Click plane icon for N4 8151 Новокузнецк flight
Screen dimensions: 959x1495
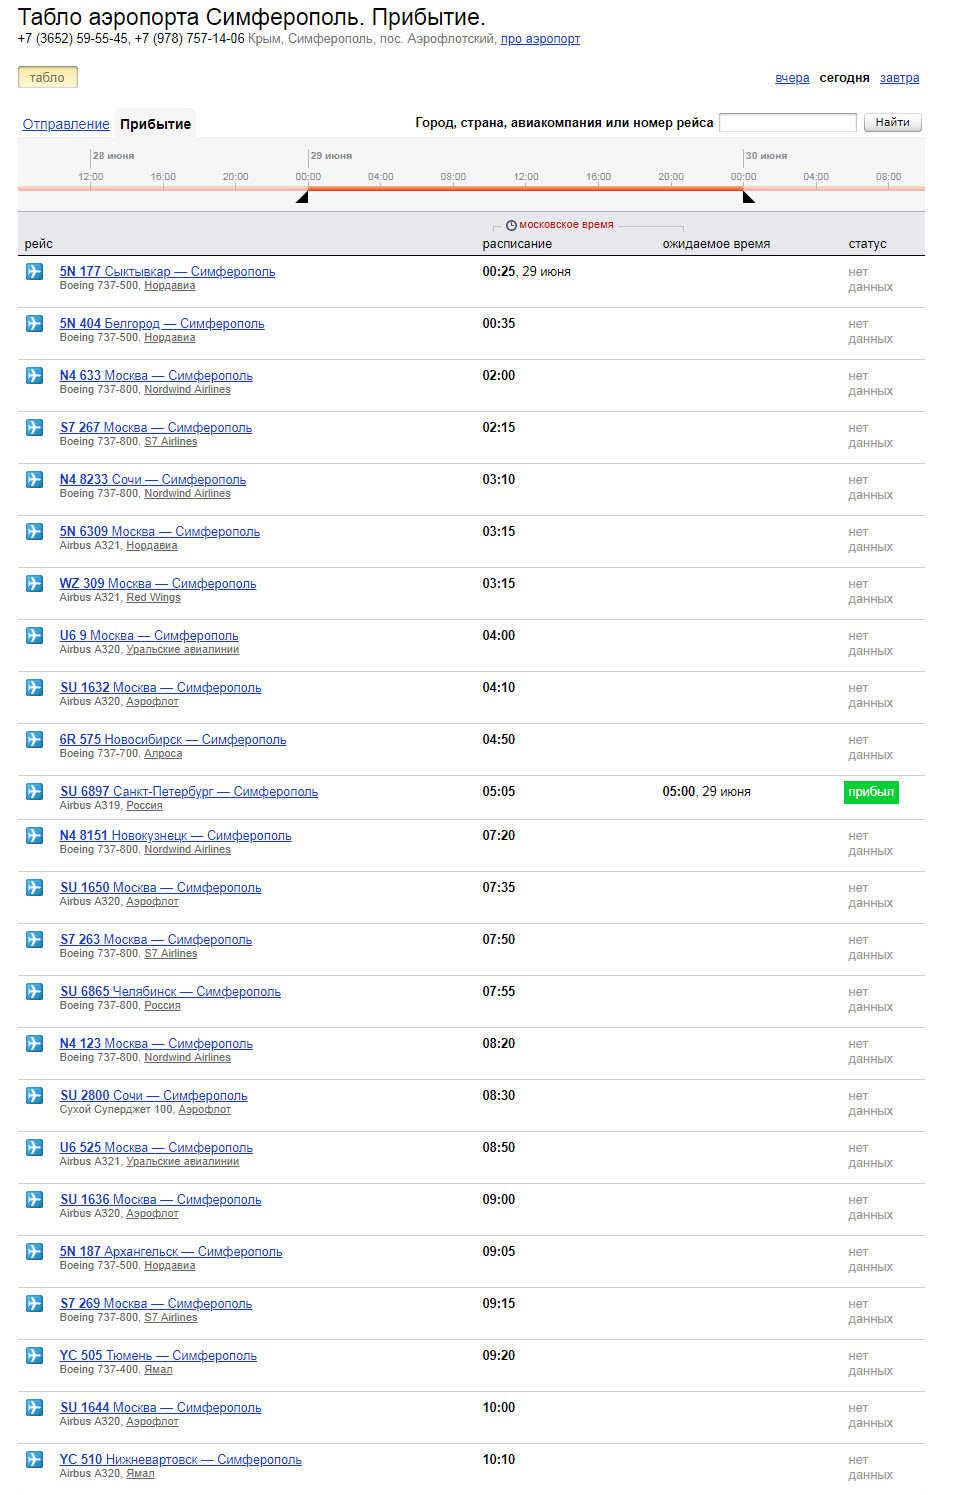(35, 835)
